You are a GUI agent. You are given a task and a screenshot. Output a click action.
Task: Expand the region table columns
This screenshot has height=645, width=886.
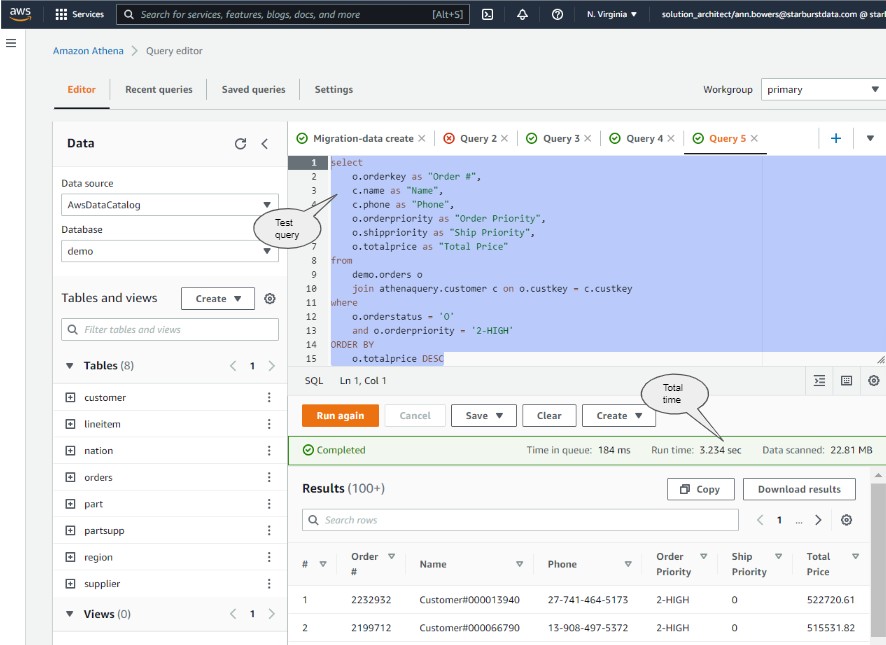(x=70, y=557)
